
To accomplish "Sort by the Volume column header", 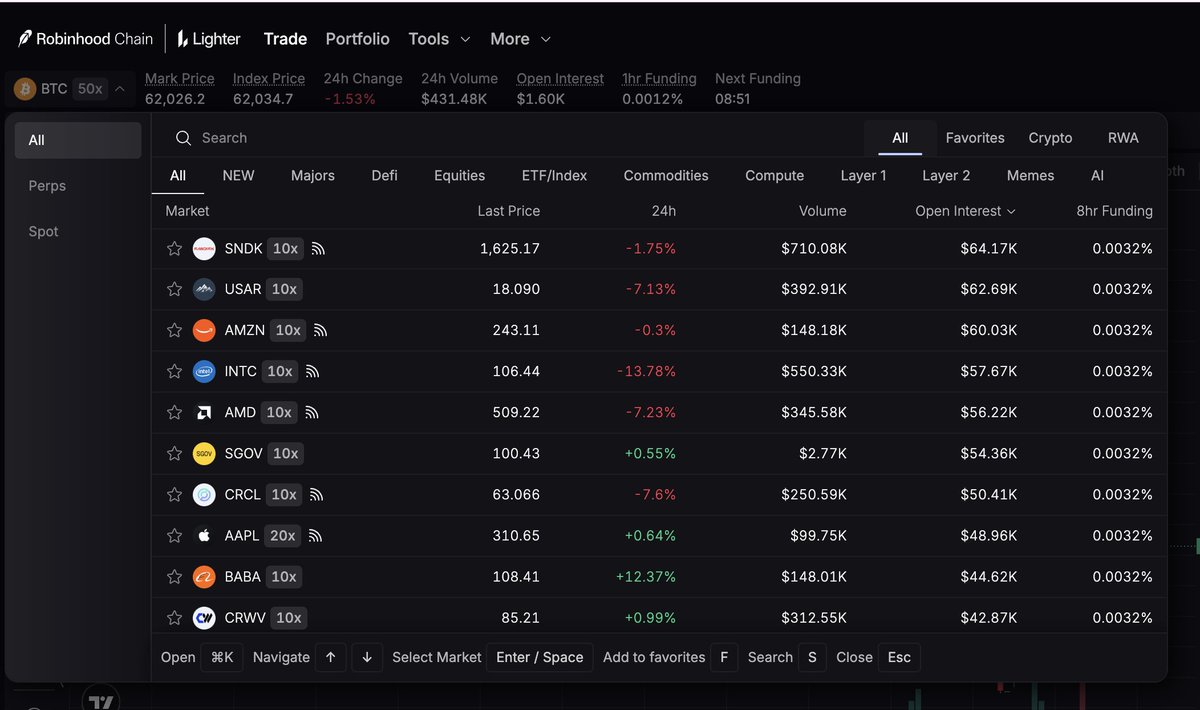I will pyautogui.click(x=822, y=211).
